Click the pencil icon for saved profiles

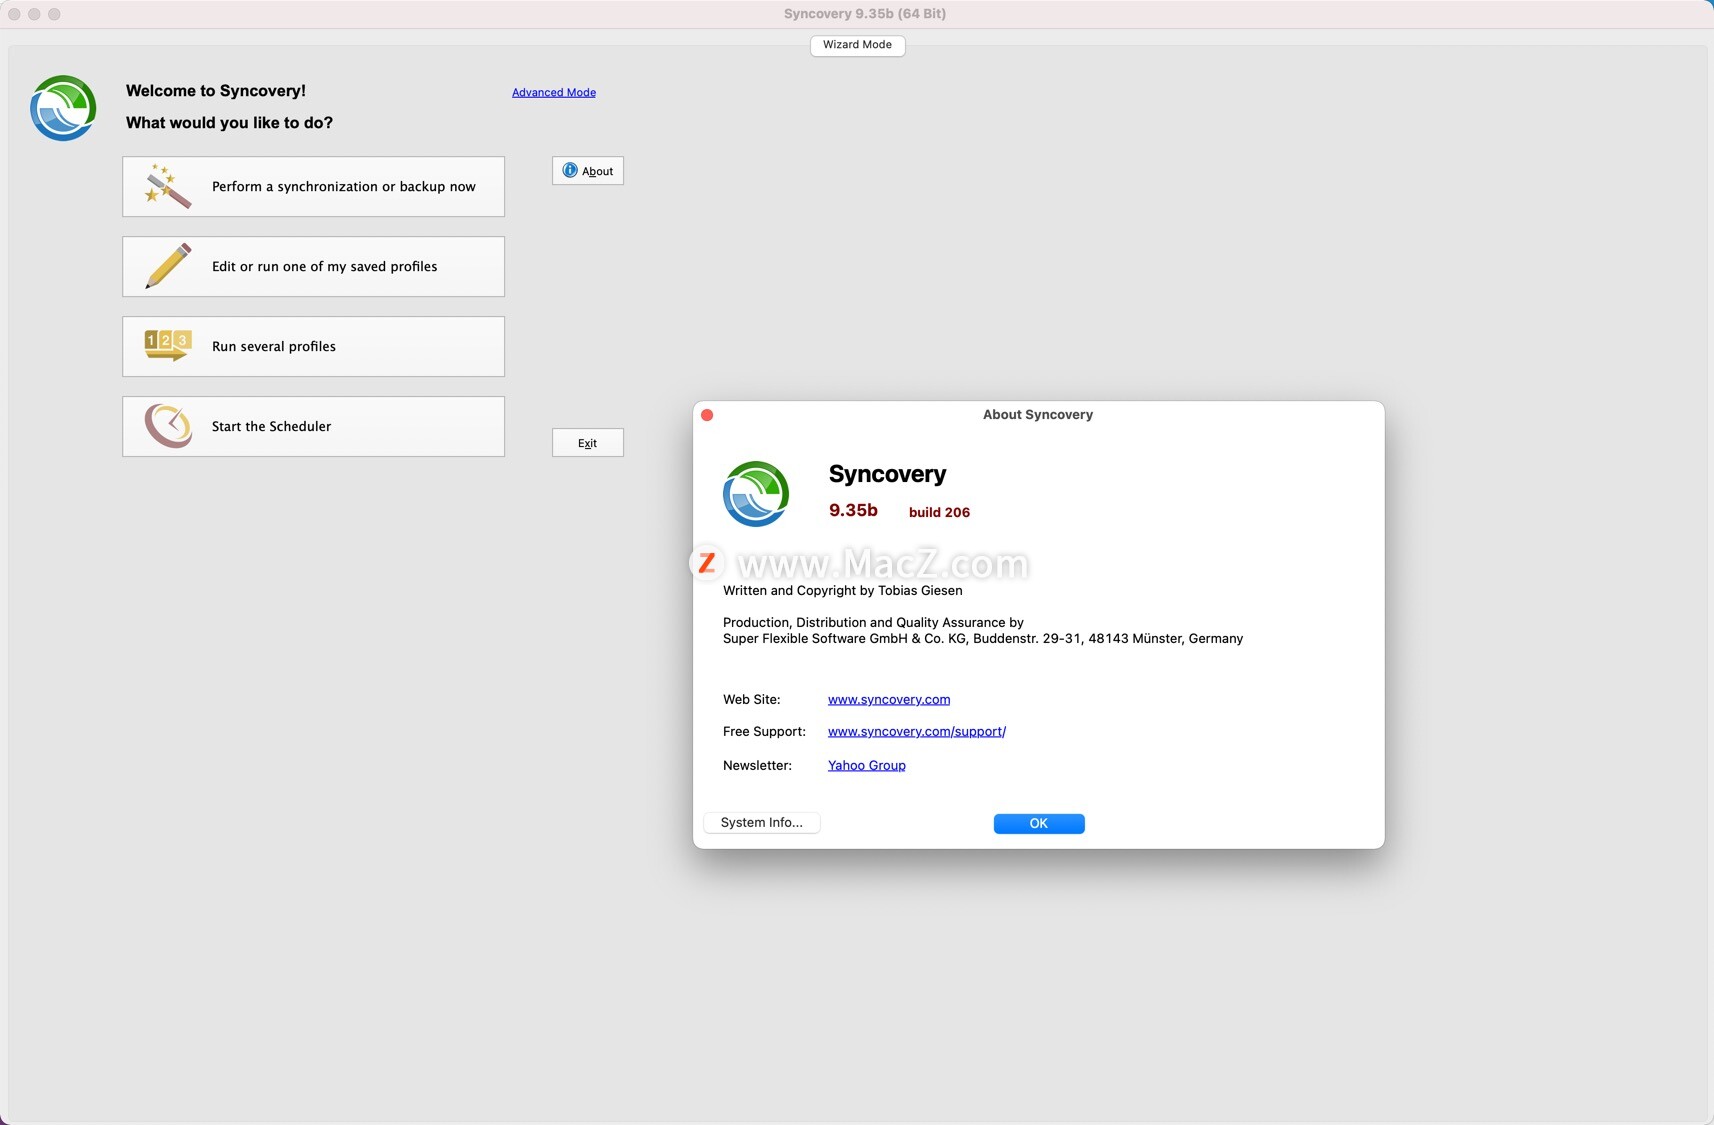point(168,266)
